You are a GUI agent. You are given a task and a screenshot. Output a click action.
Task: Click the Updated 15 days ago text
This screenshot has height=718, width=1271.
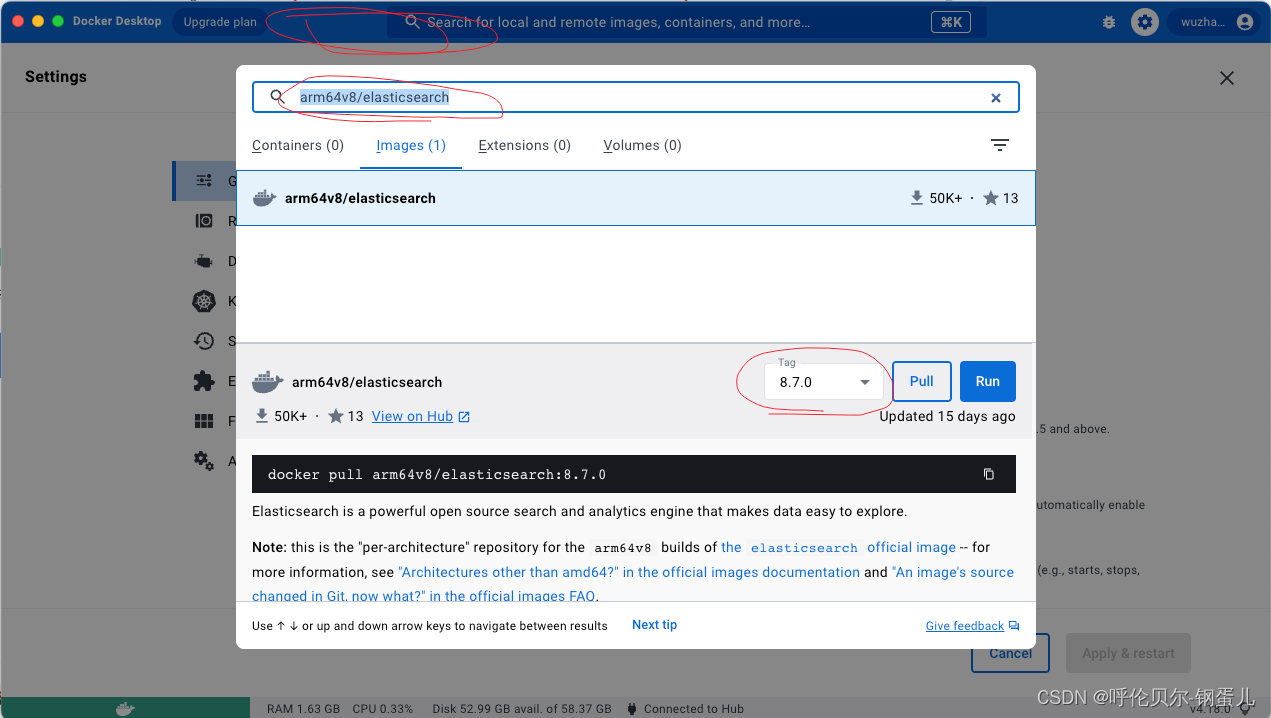947,416
